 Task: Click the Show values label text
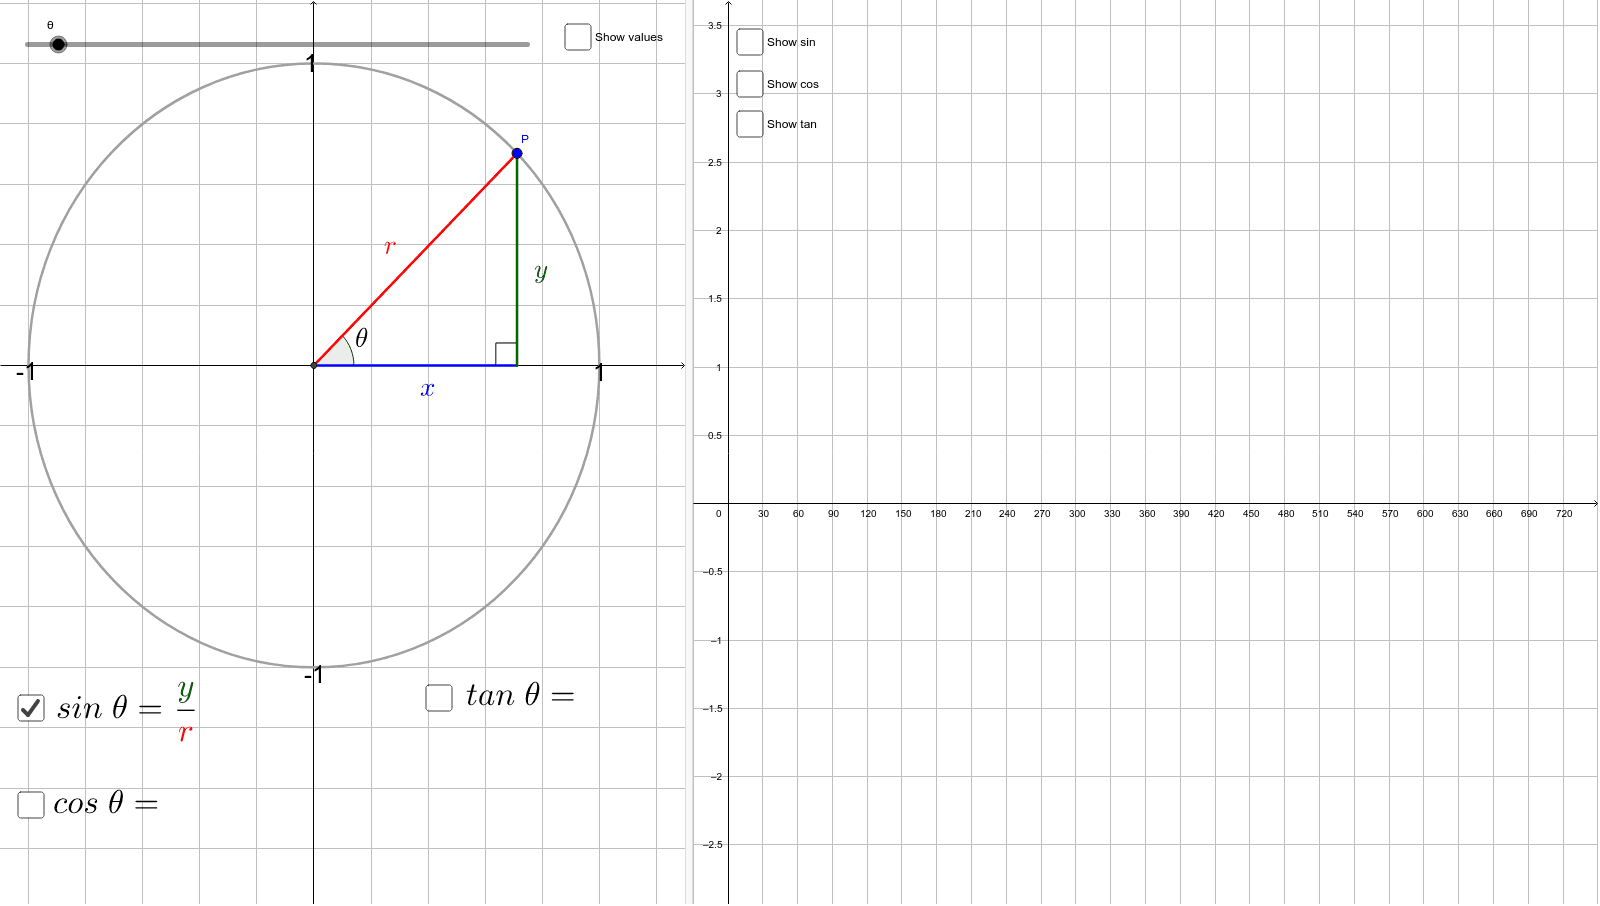628,37
